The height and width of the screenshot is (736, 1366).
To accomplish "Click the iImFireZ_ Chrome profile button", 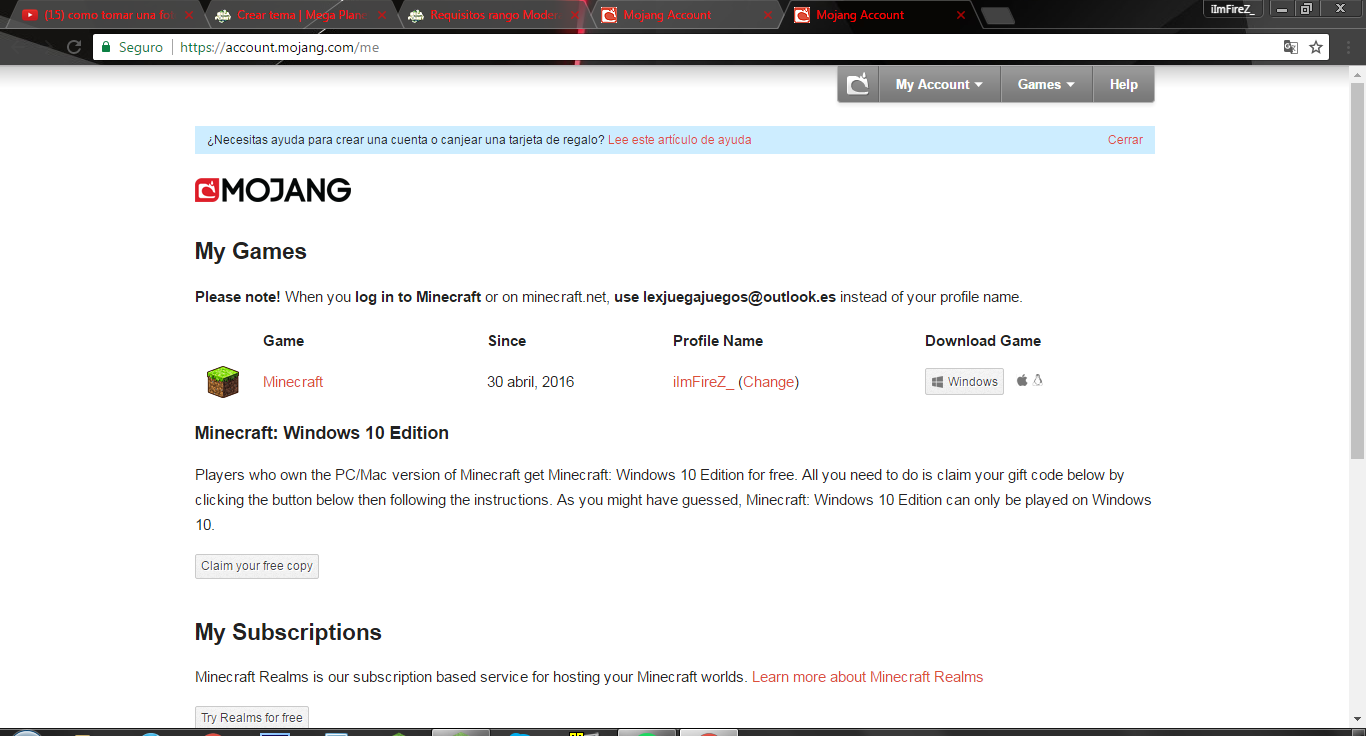I will tap(1232, 9).
